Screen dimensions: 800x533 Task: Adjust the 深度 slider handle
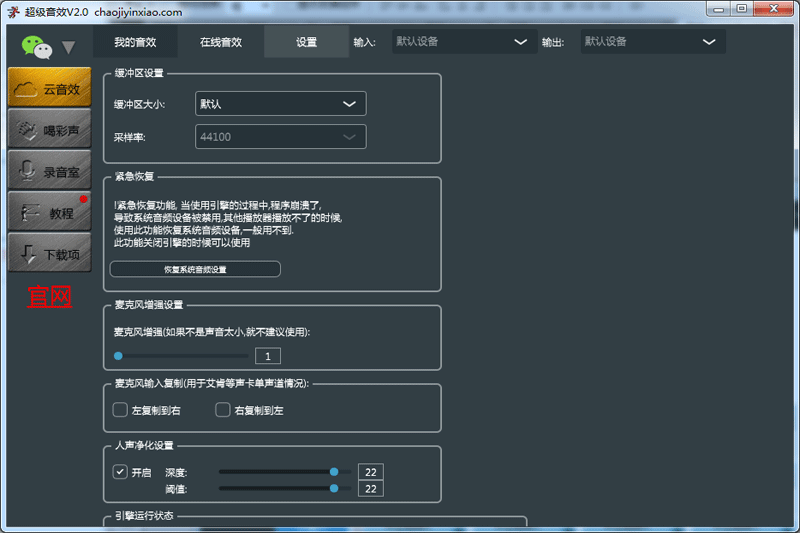[334, 472]
